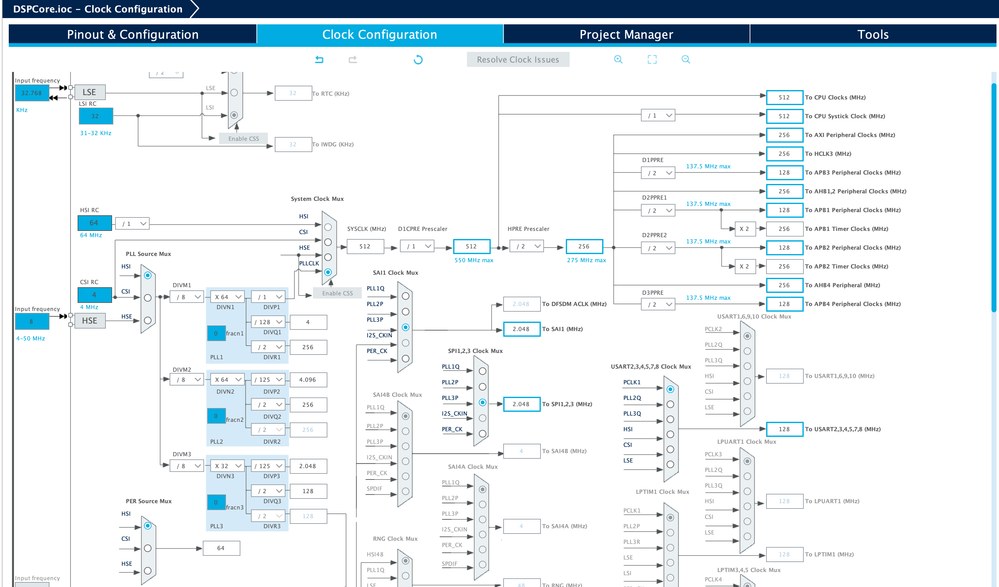The image size is (999, 587).
Task: Select PLL3P in the SPI1,2,3 Clock Mux
Action: coord(482,403)
